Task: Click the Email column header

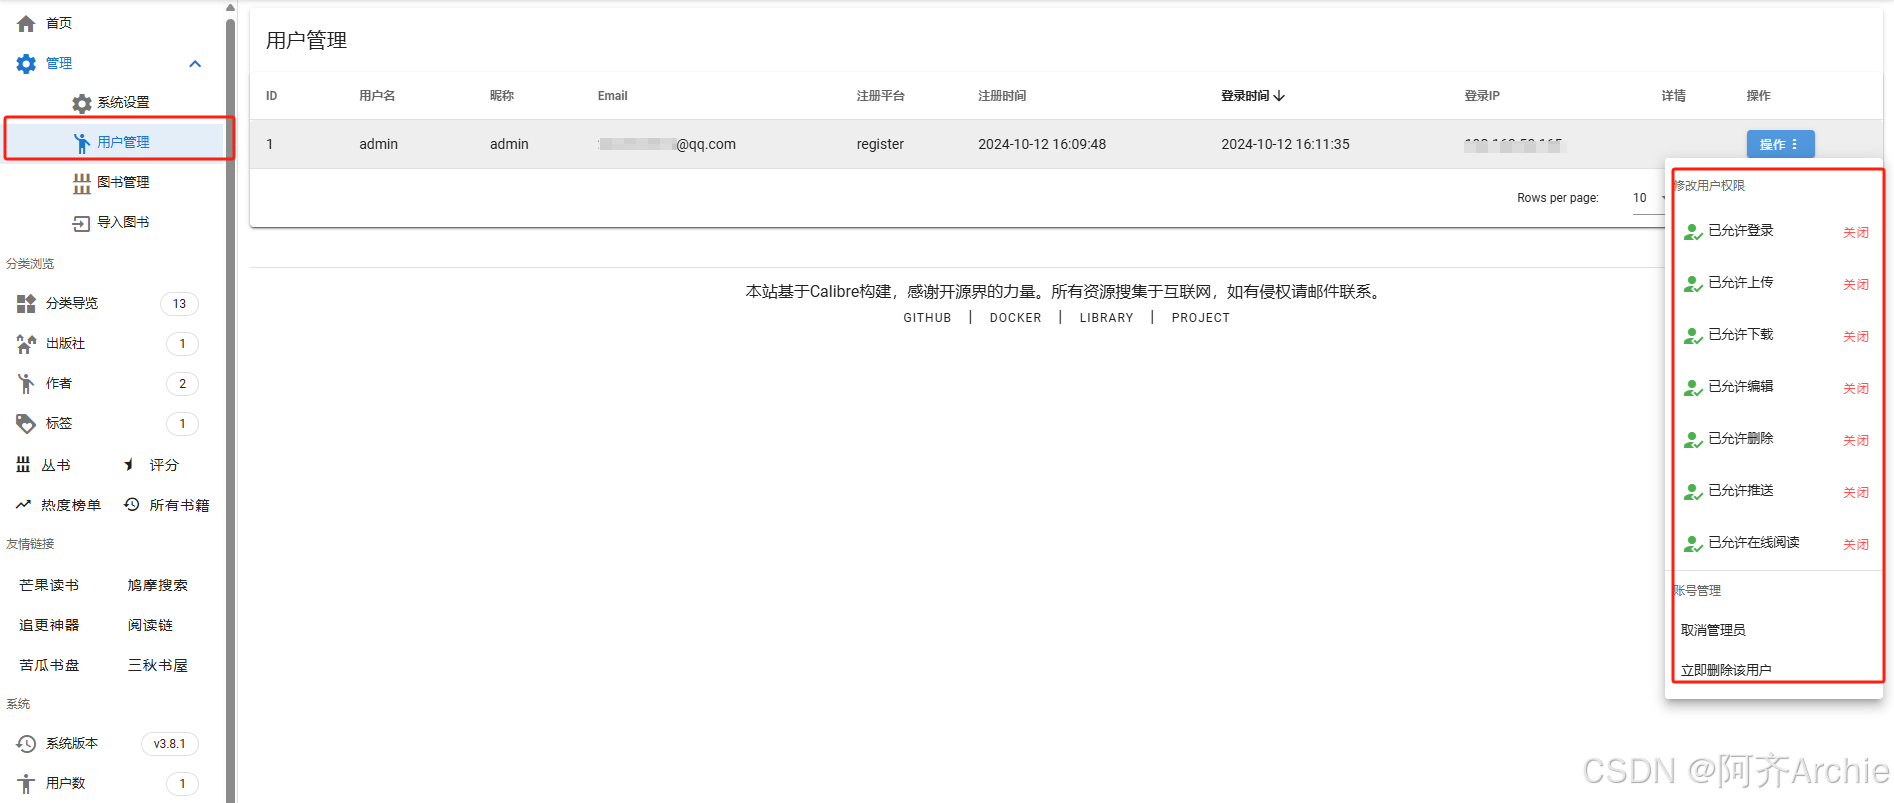Action: pyautogui.click(x=612, y=96)
